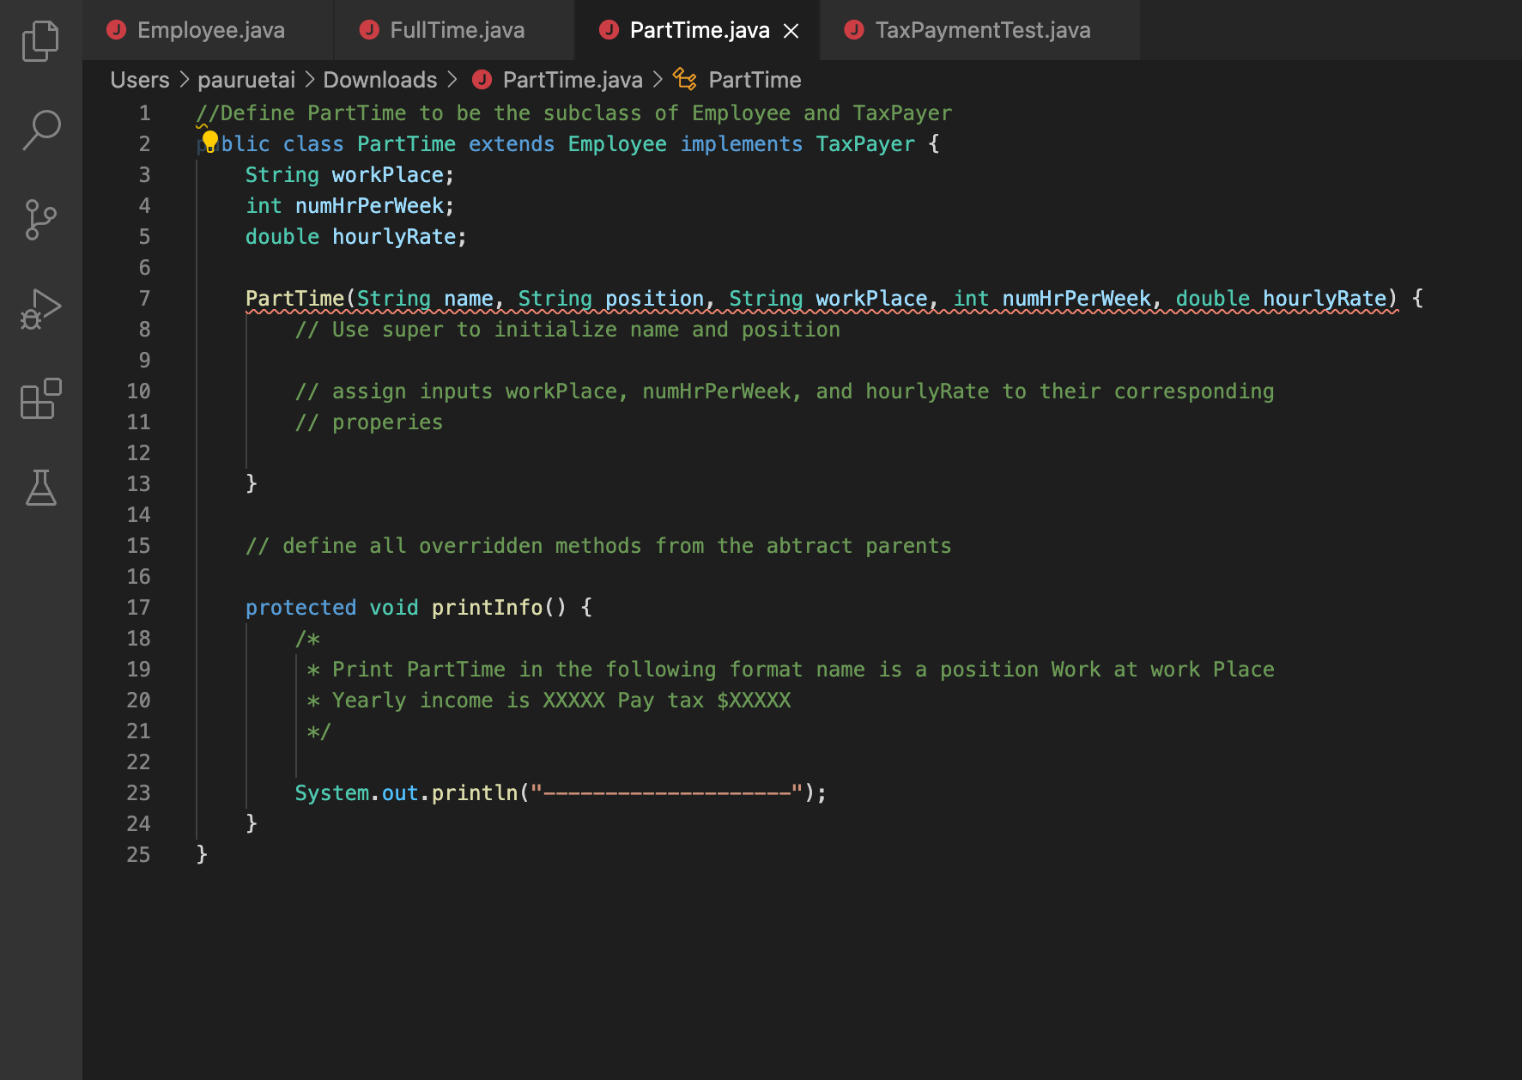Click PartTime class symbol in breadcrumb

[x=755, y=80]
